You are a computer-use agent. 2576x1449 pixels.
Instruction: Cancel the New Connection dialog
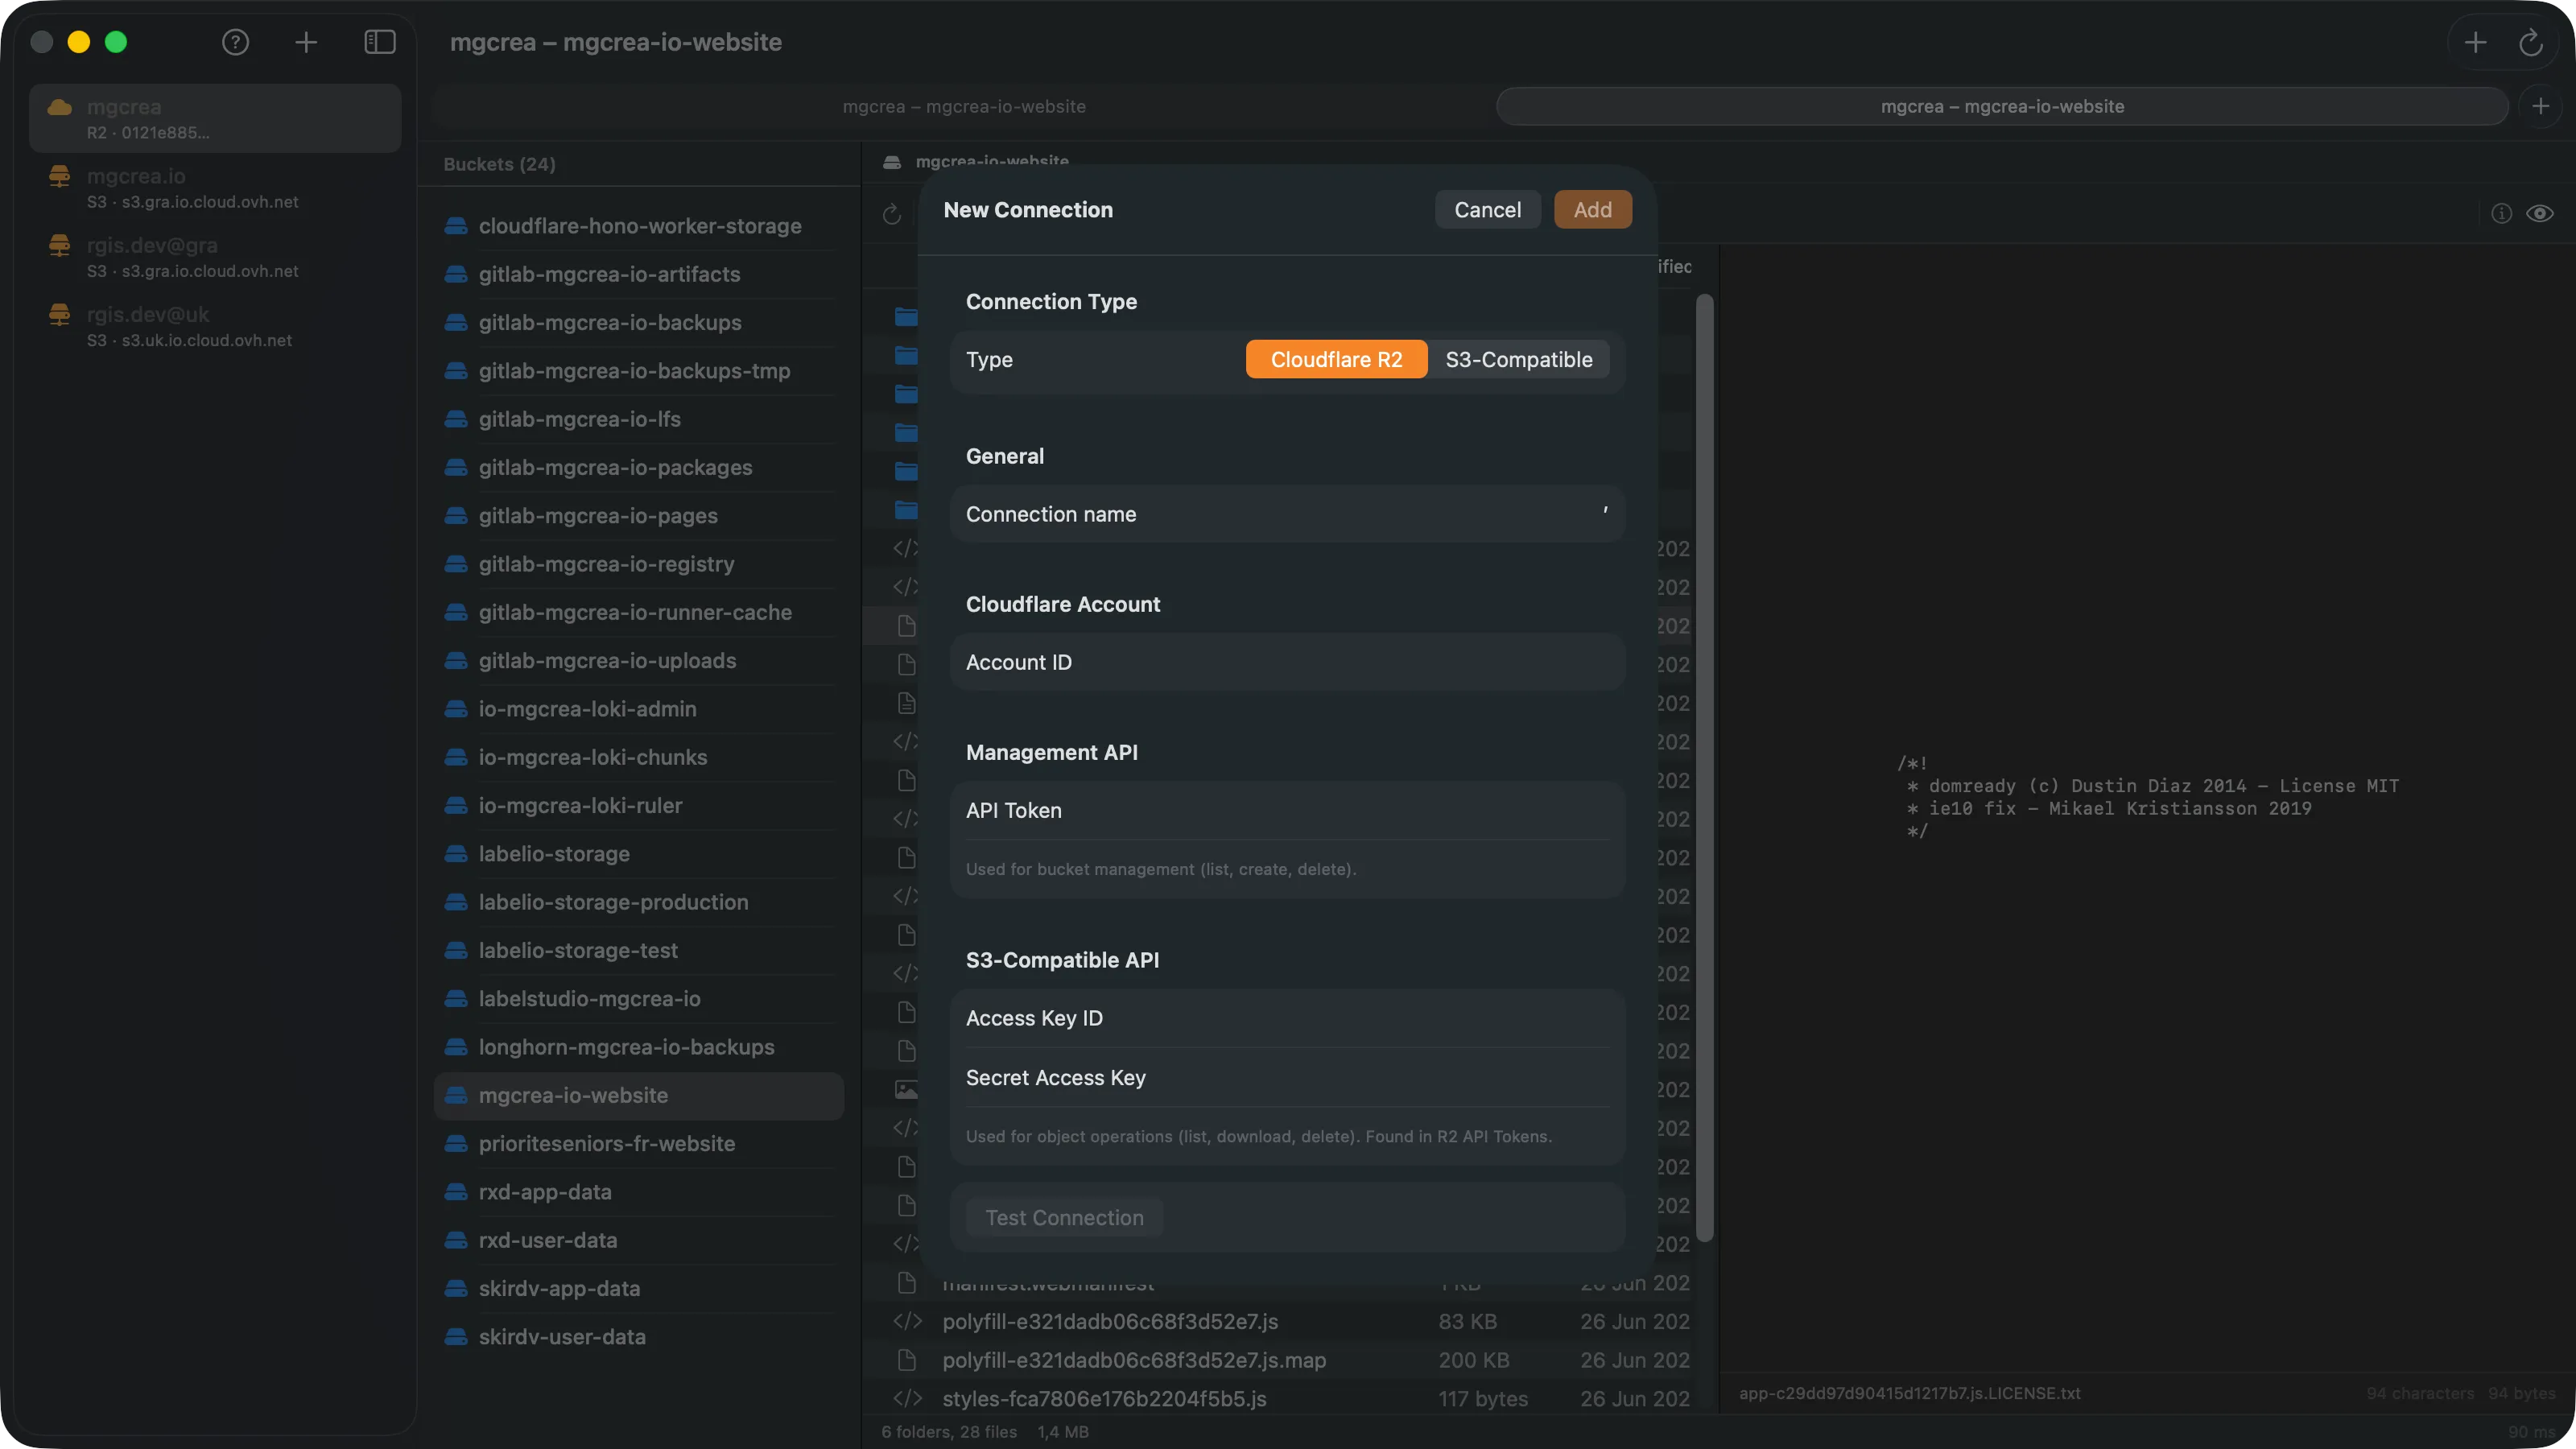[1487, 210]
